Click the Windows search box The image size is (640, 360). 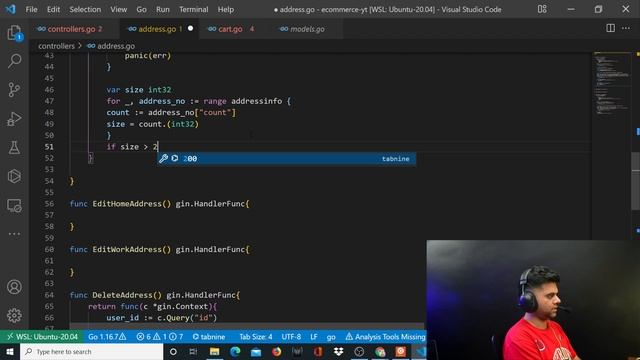pyautogui.click(x=91, y=351)
